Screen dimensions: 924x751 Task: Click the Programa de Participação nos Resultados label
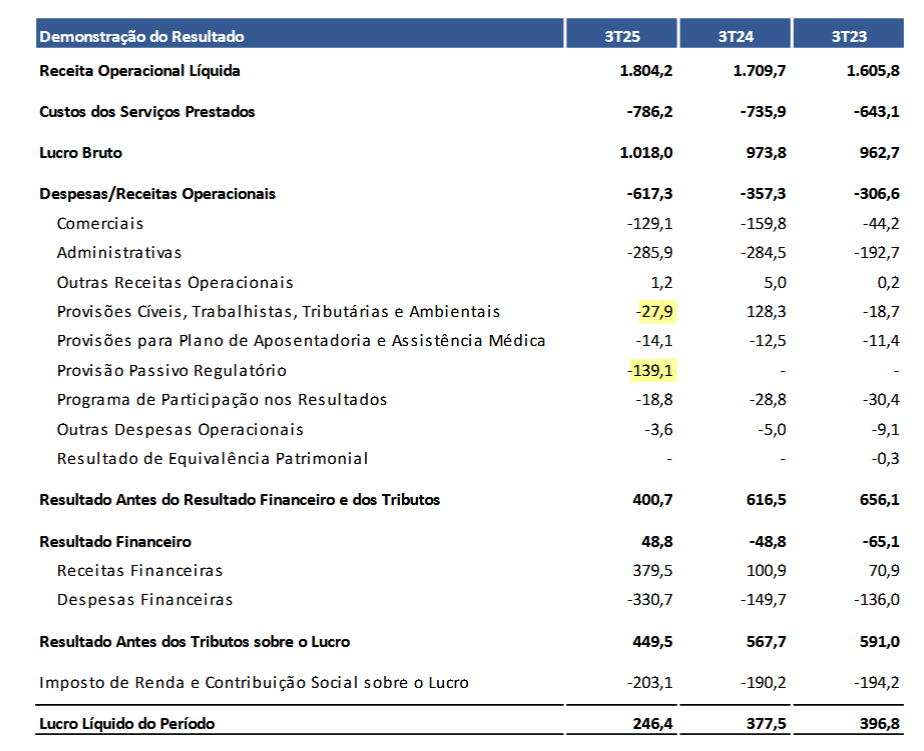tap(222, 400)
